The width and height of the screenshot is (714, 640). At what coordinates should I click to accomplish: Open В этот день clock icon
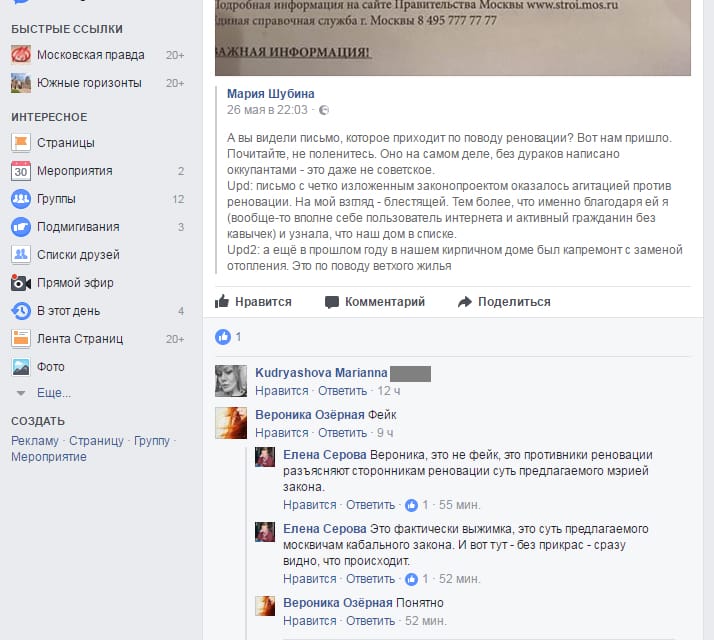pos(21,311)
